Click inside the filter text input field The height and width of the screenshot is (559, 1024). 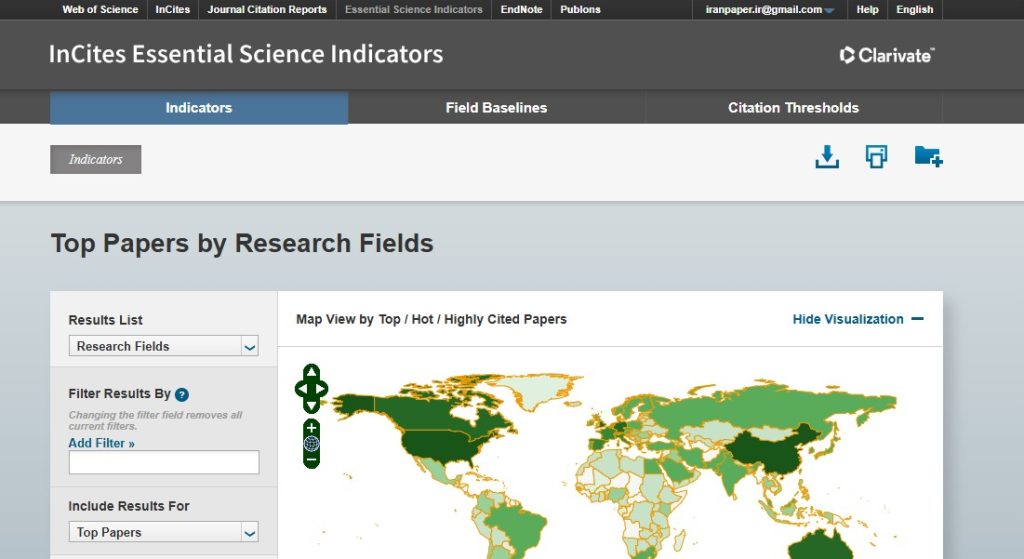164,462
